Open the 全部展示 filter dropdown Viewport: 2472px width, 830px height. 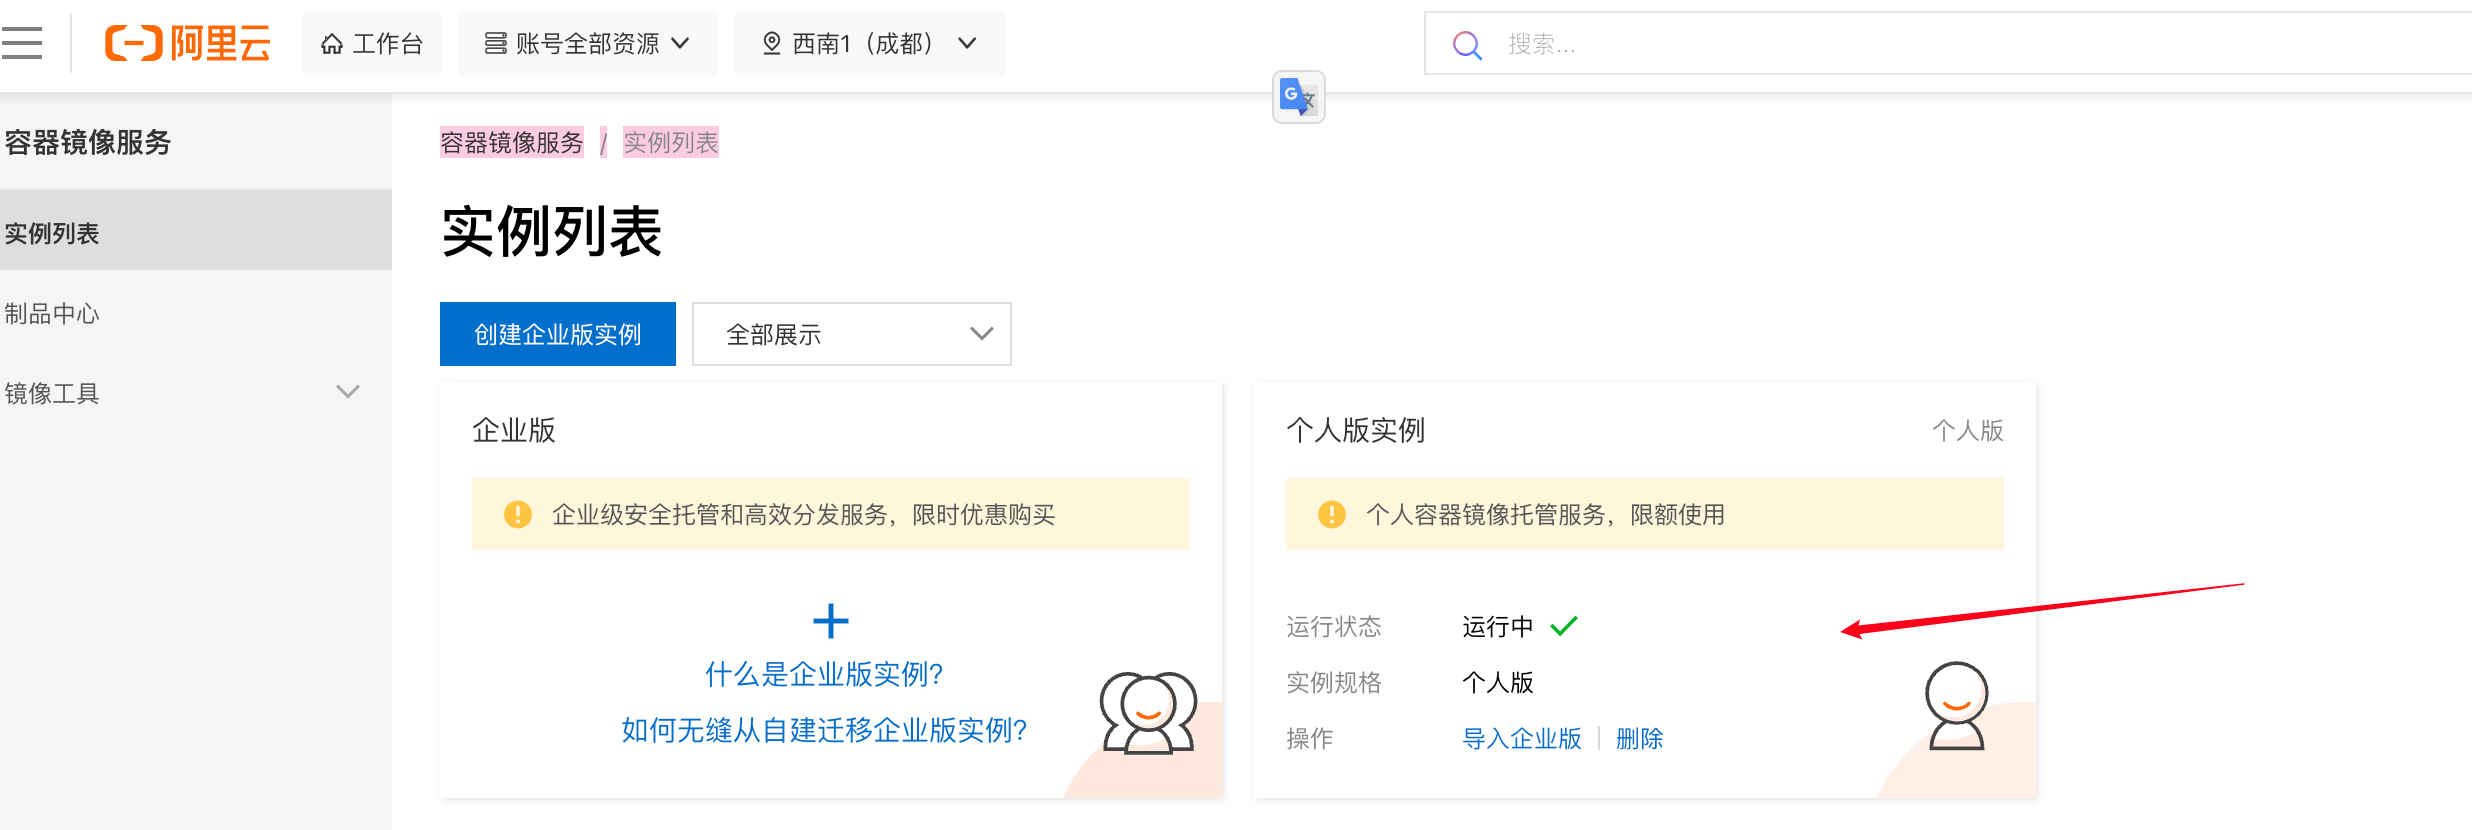coord(852,334)
